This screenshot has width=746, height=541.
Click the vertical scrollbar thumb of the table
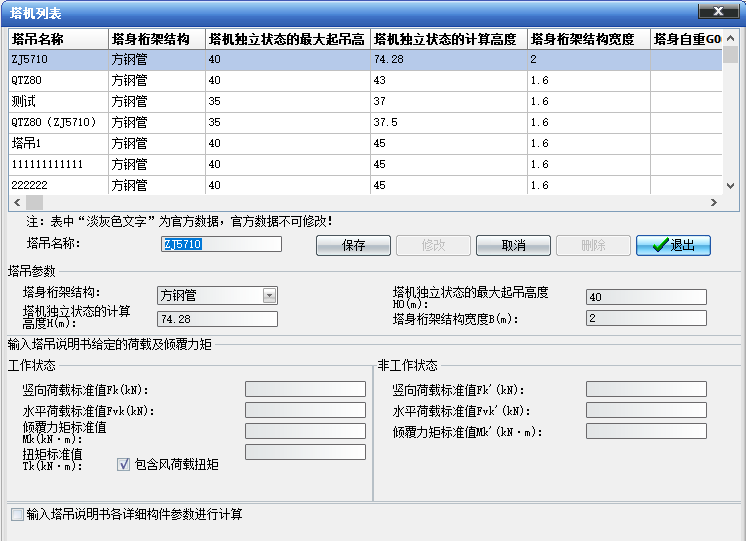731,55
